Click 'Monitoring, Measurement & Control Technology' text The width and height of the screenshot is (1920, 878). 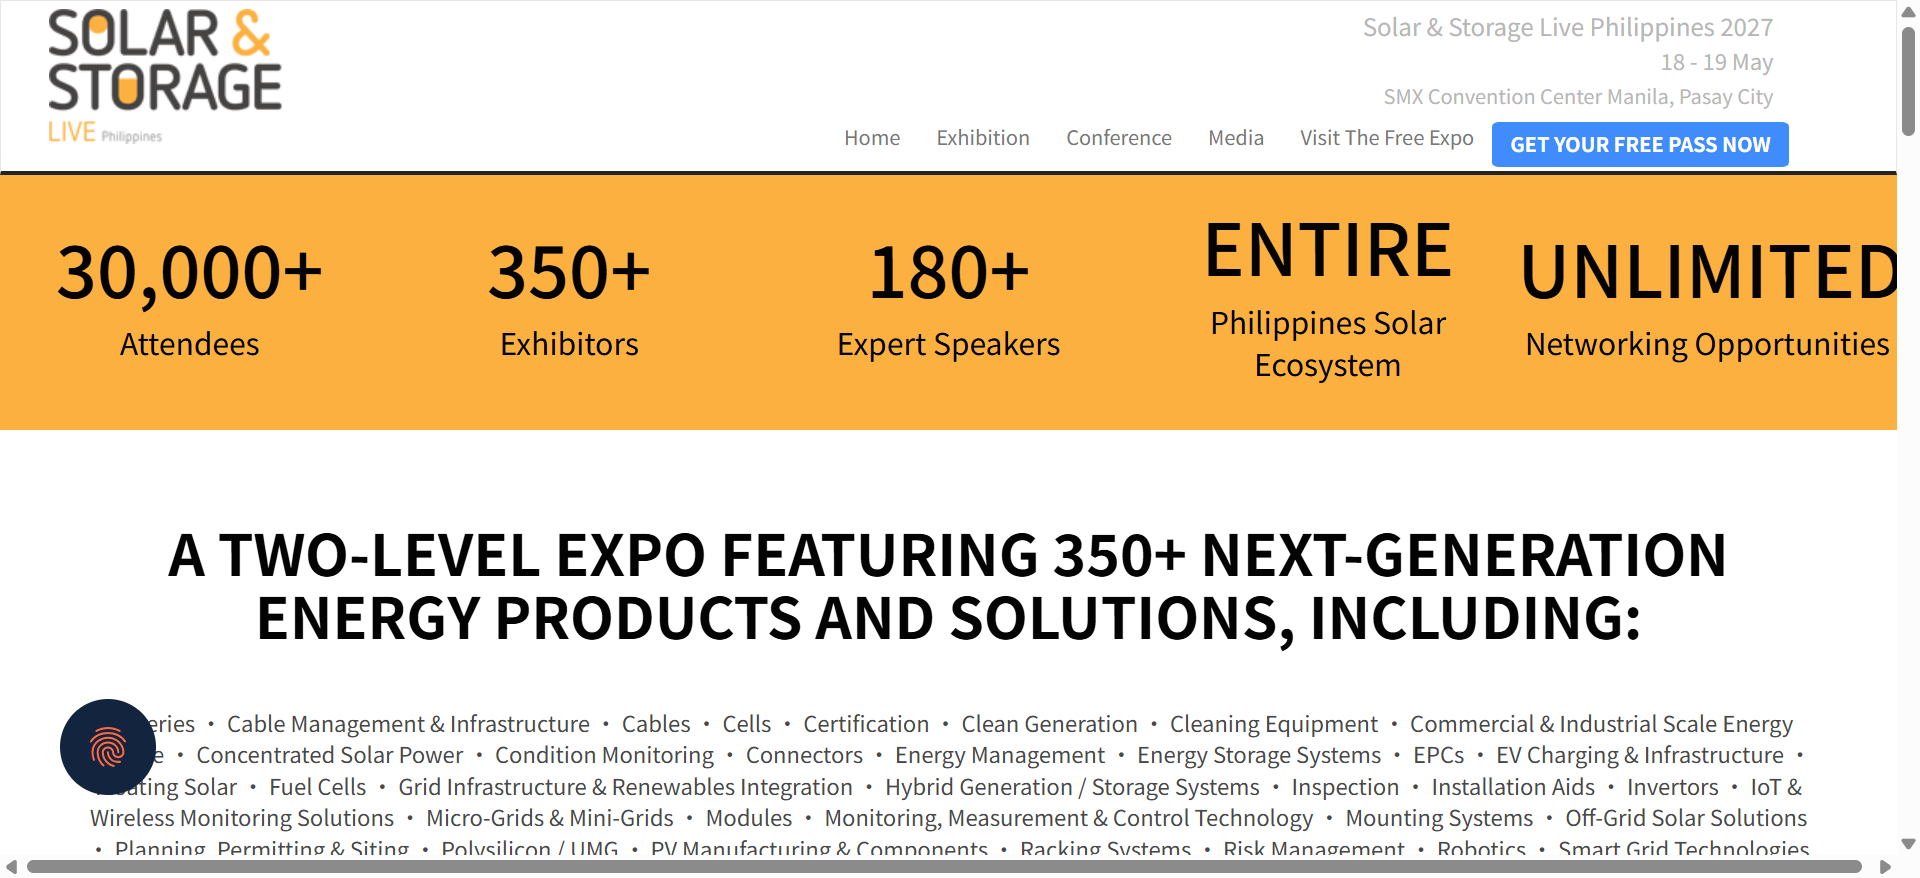click(1068, 818)
